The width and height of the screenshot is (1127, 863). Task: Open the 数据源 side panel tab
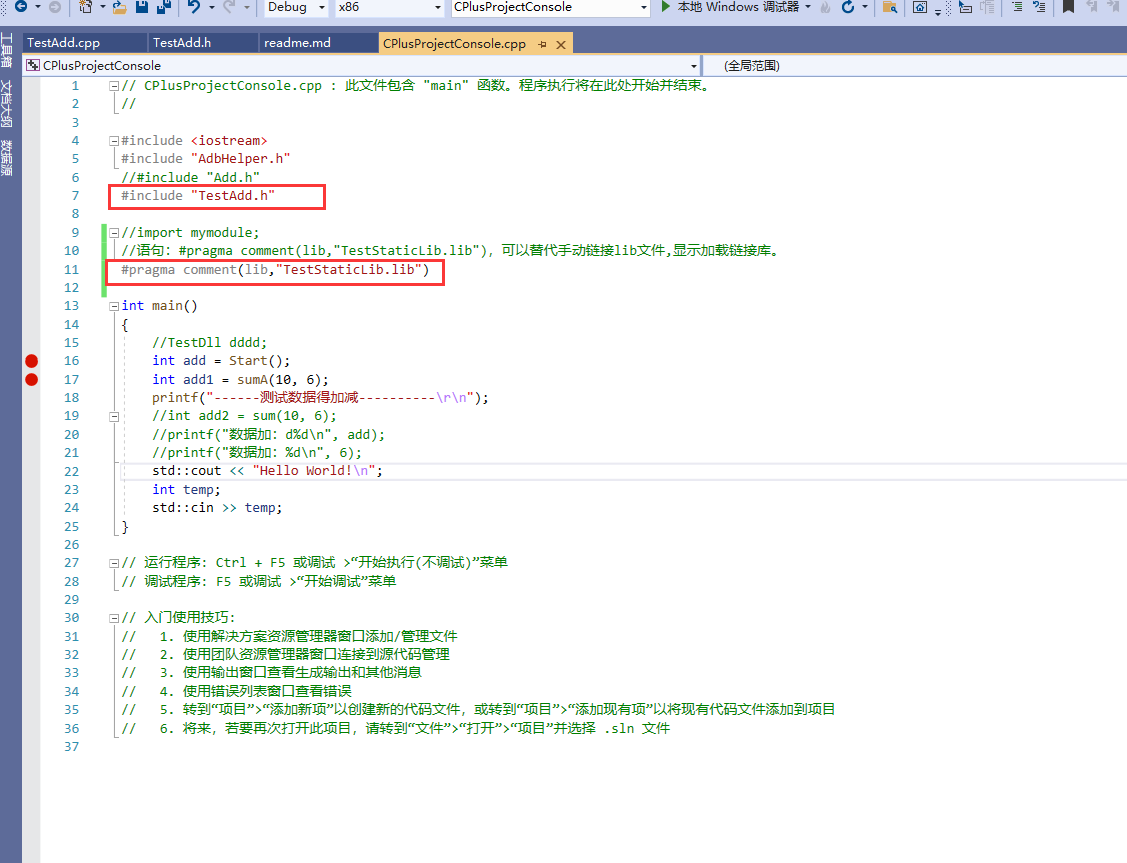tap(6, 157)
